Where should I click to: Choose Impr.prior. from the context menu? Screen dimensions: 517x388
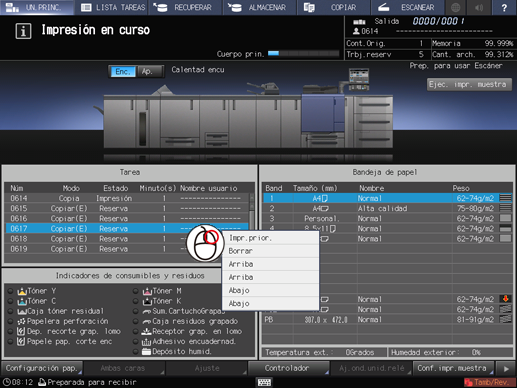[x=270, y=238]
